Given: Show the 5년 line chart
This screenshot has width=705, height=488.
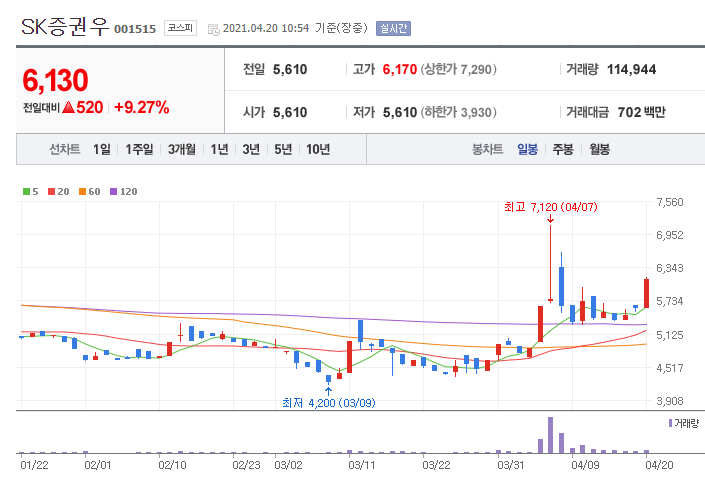Looking at the screenshot, I should (x=283, y=149).
